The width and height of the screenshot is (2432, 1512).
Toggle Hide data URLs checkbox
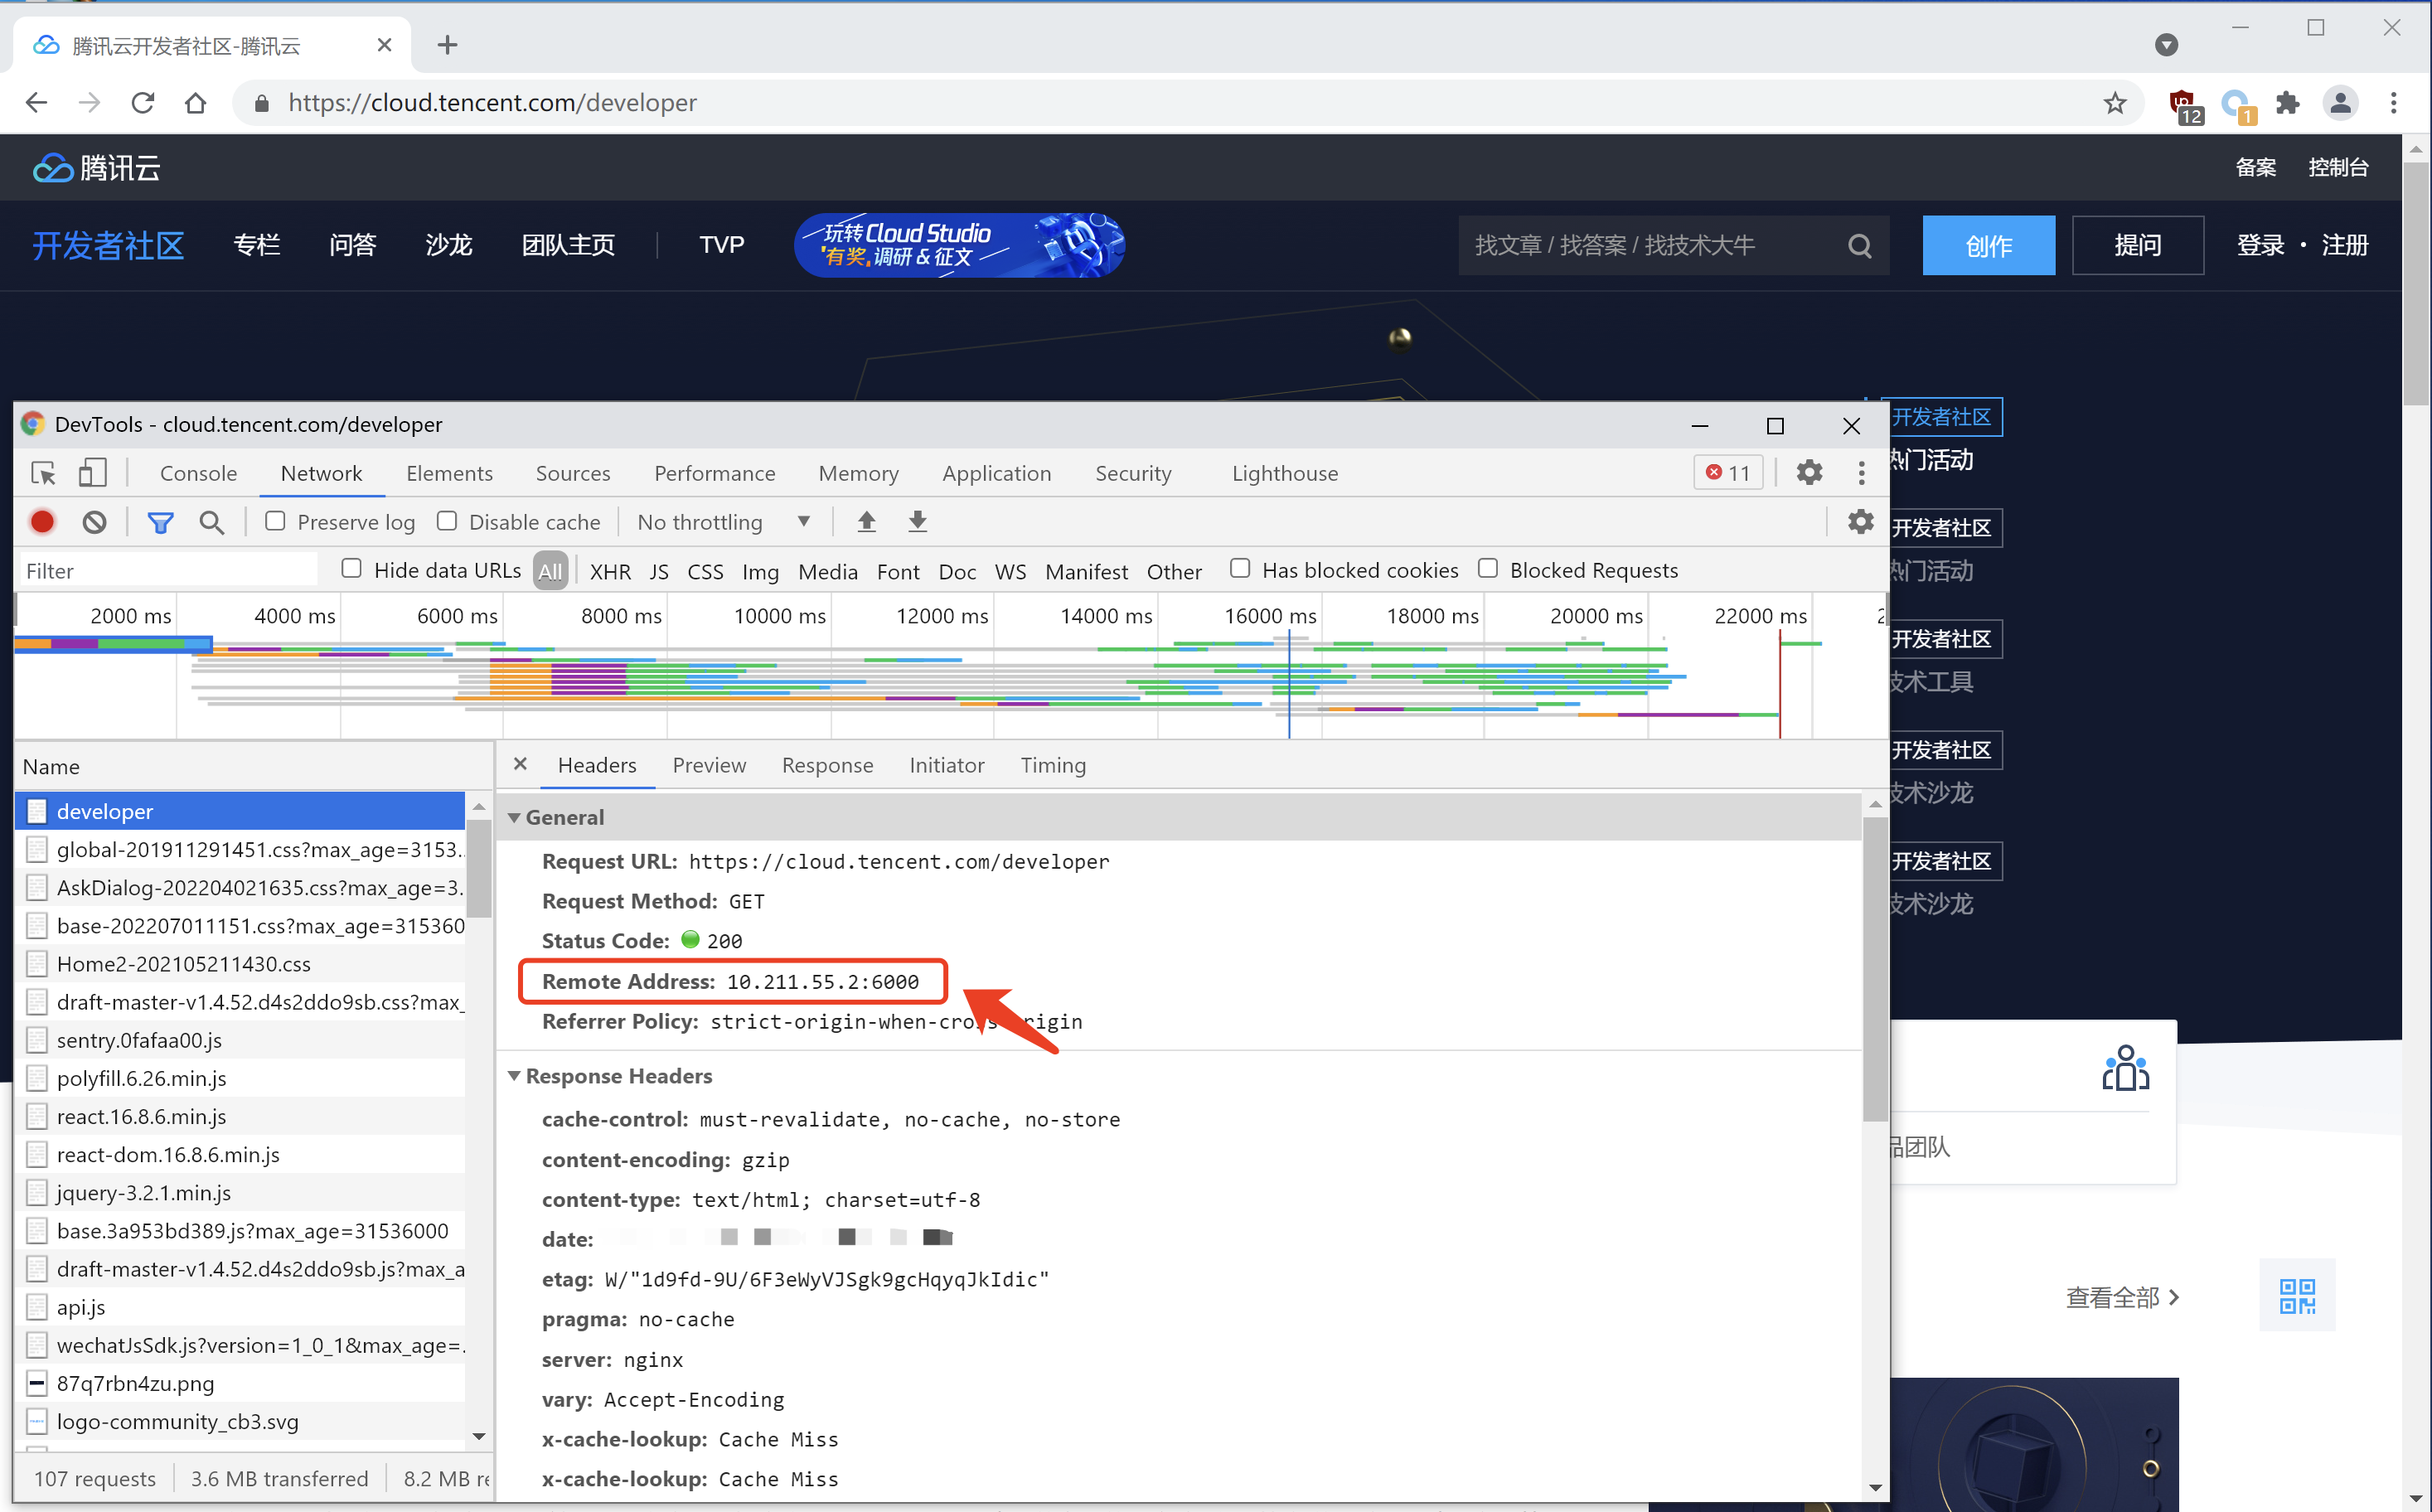[x=346, y=569]
